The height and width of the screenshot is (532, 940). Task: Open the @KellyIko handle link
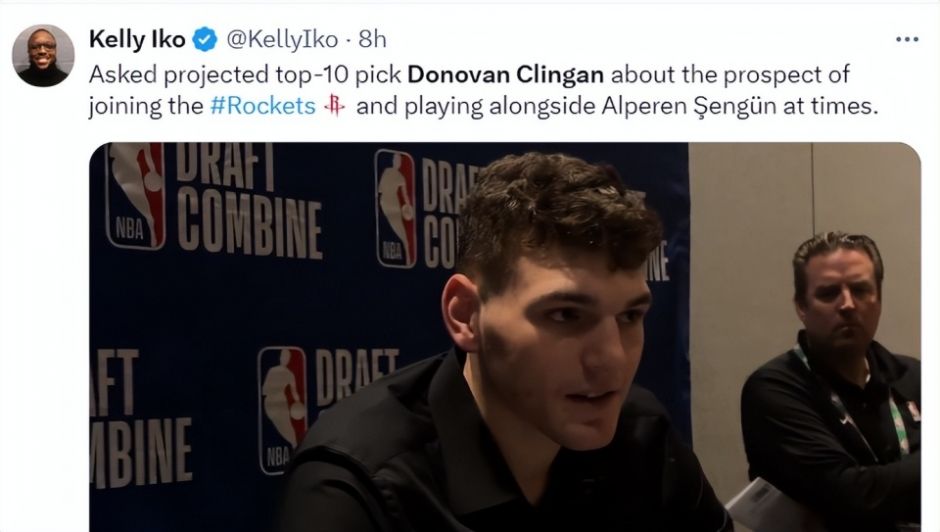pyautogui.click(x=282, y=40)
